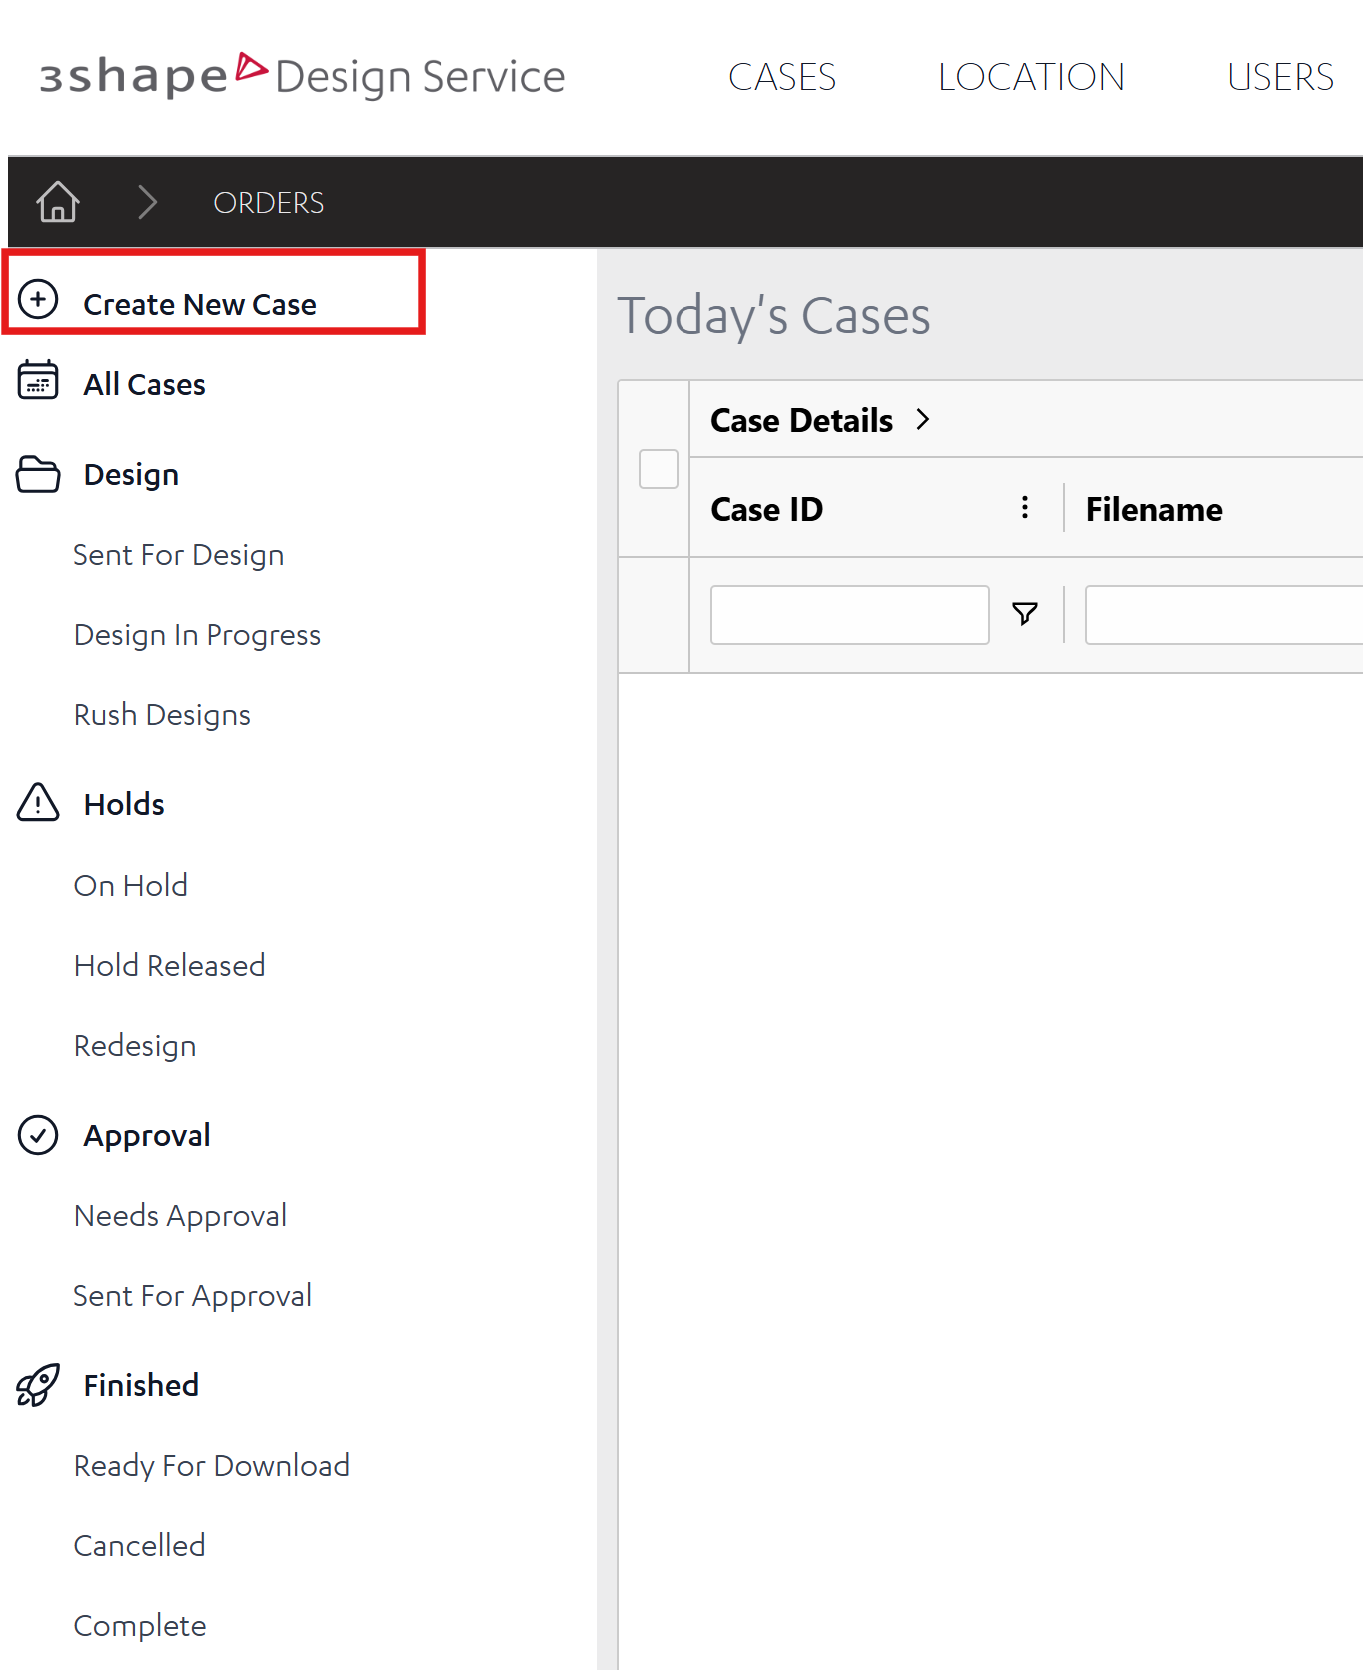Open the USERS top menu

tap(1280, 77)
